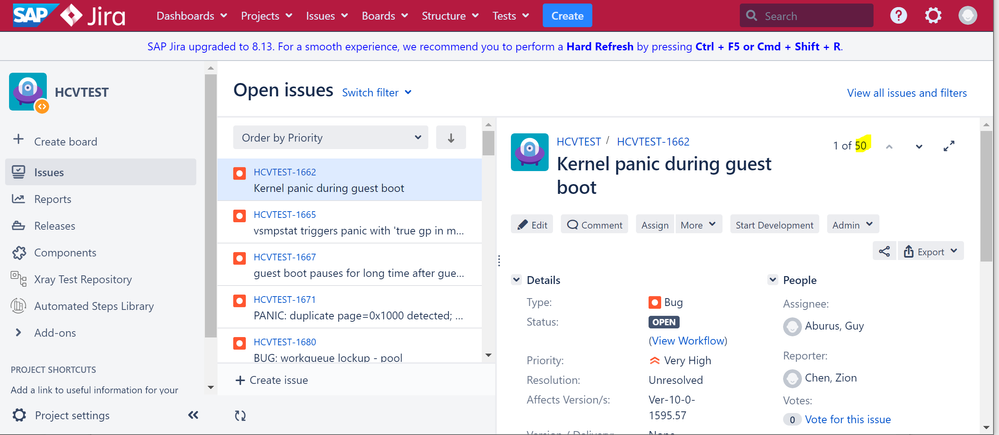This screenshot has width=999, height=435.
Task: Click the HCVTEST project avatar in sidebar
Action: pyautogui.click(x=28, y=92)
